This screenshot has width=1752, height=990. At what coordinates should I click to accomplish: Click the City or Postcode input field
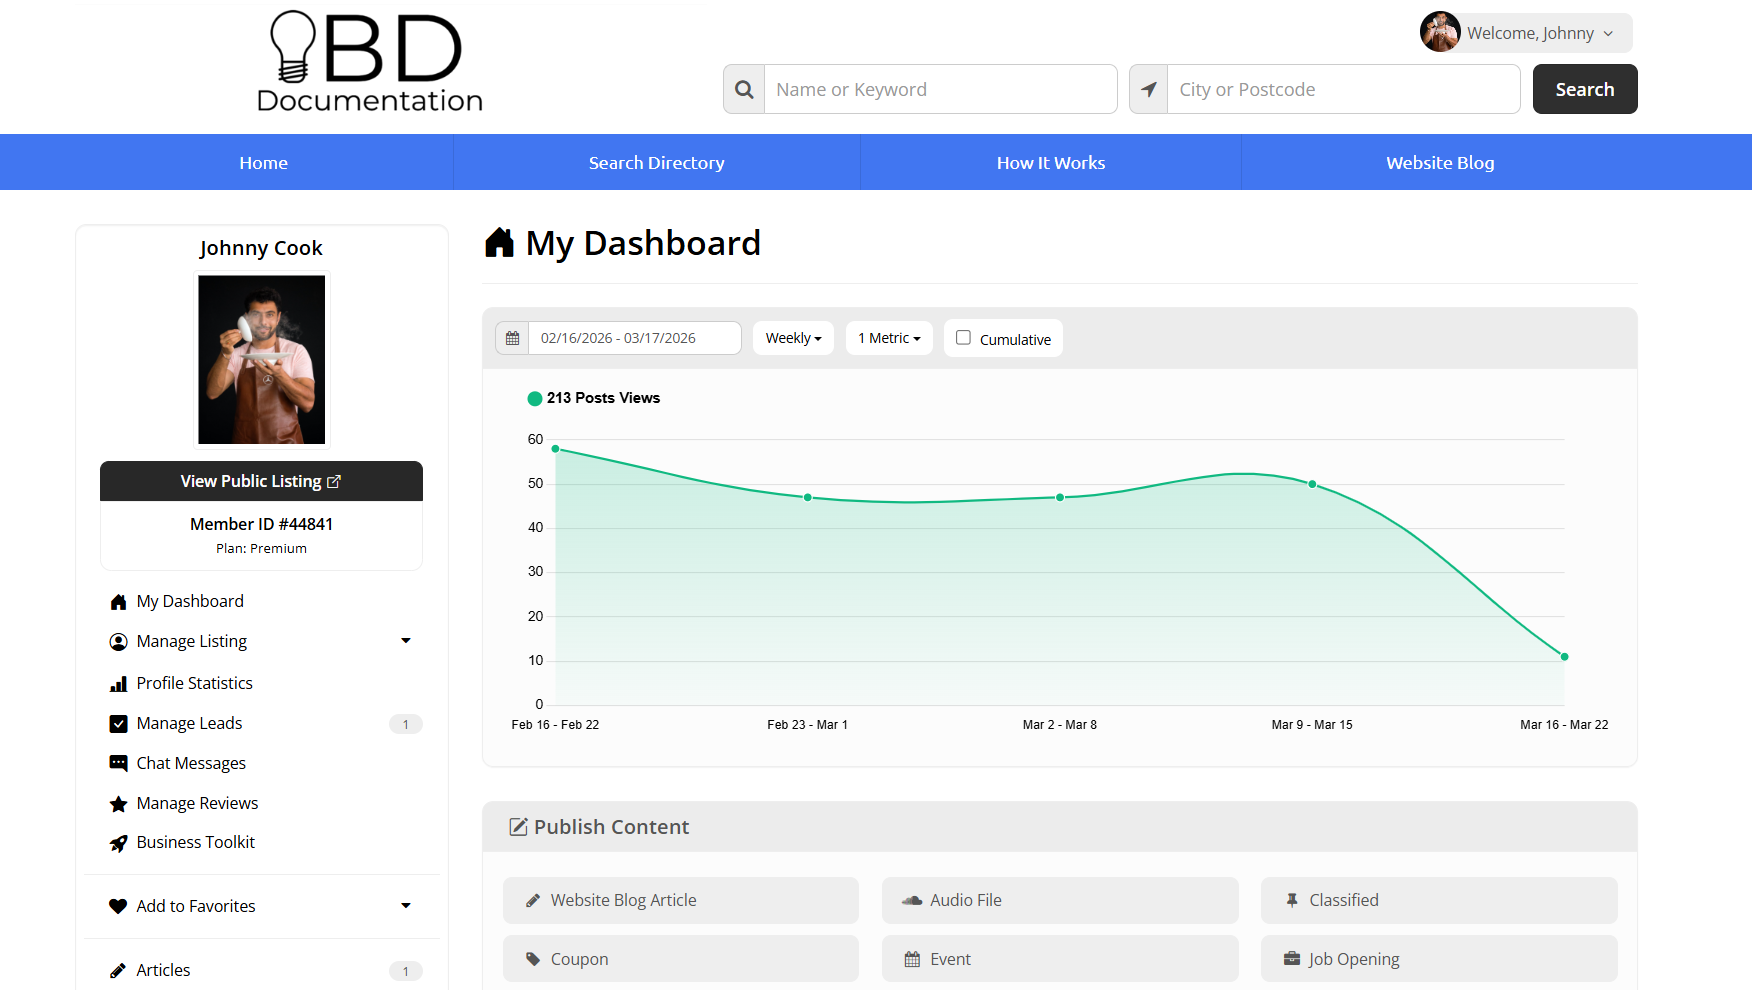point(1344,89)
